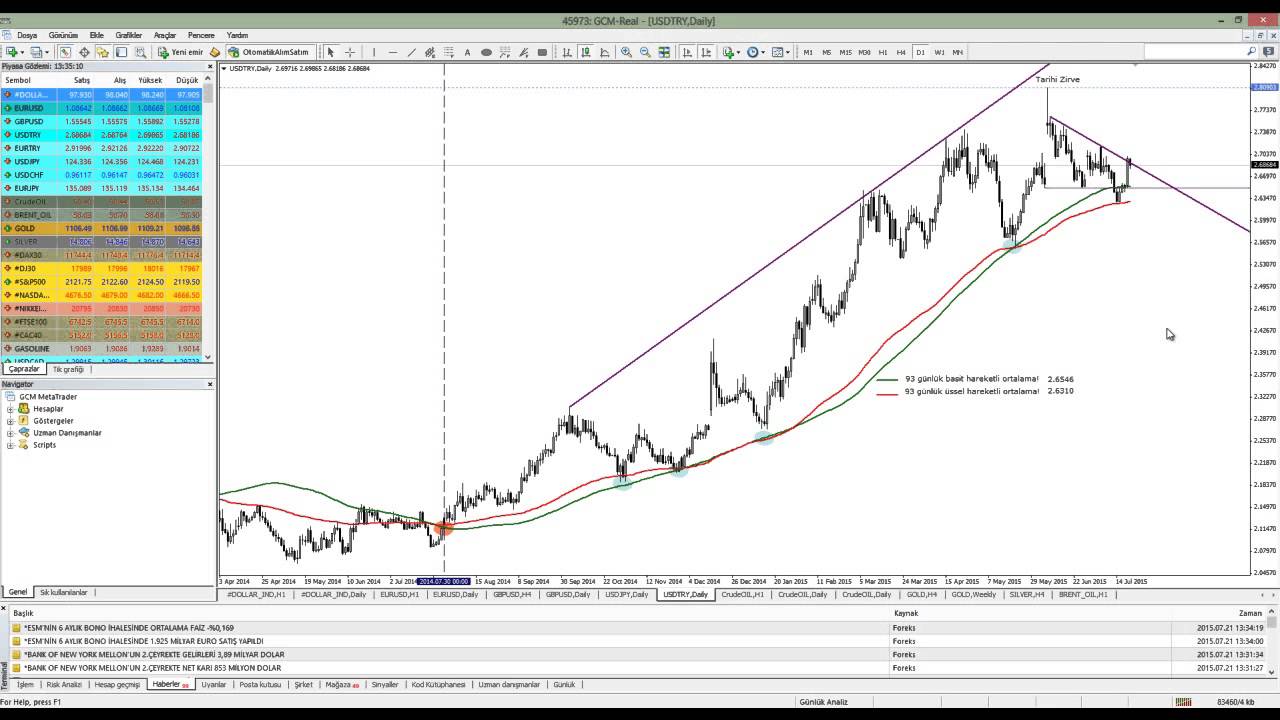Toggle the OtomatikAlımSatım button

pos(271,52)
